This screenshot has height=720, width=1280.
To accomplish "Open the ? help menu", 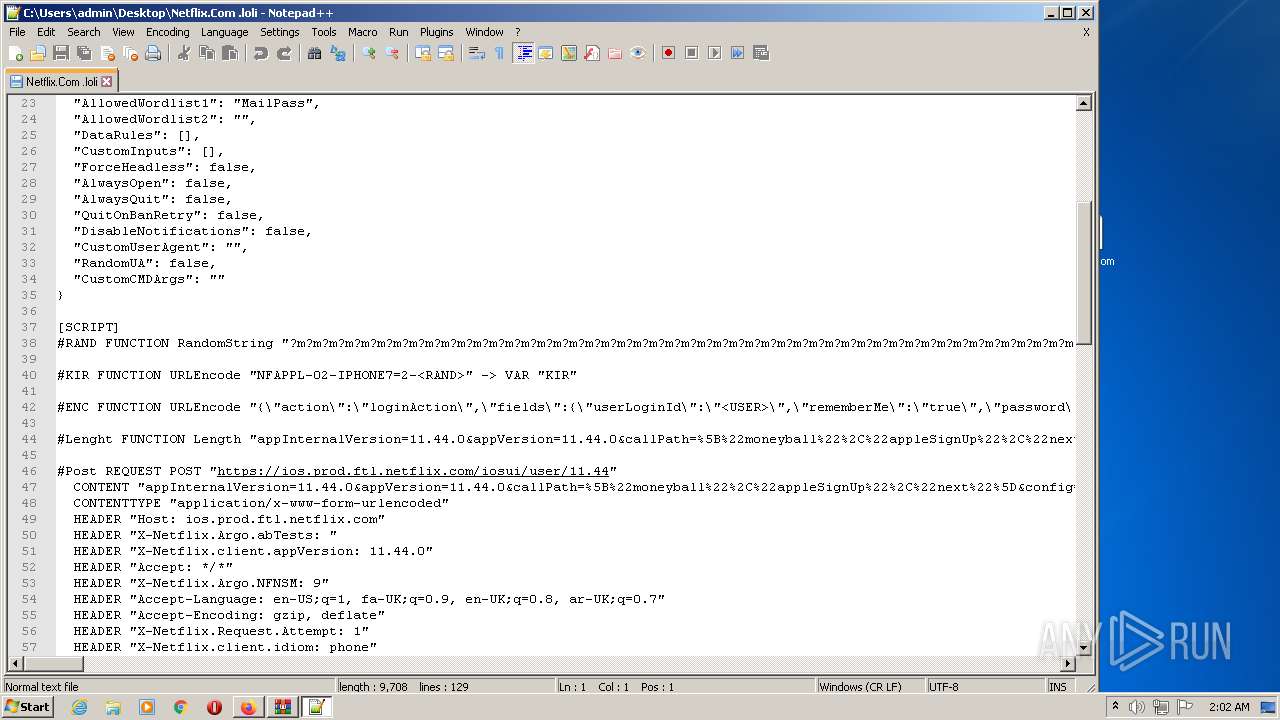I will (x=517, y=32).
